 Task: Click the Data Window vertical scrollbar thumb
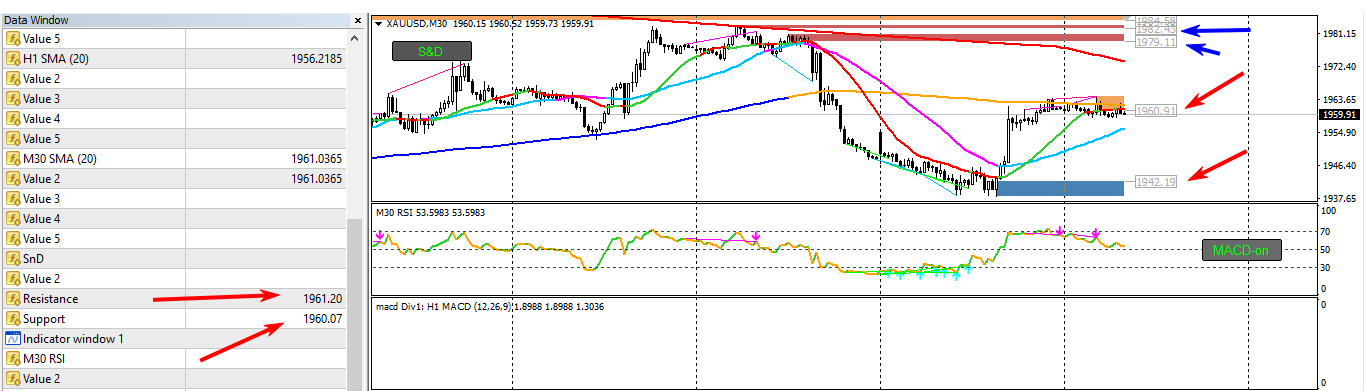pyautogui.click(x=354, y=305)
